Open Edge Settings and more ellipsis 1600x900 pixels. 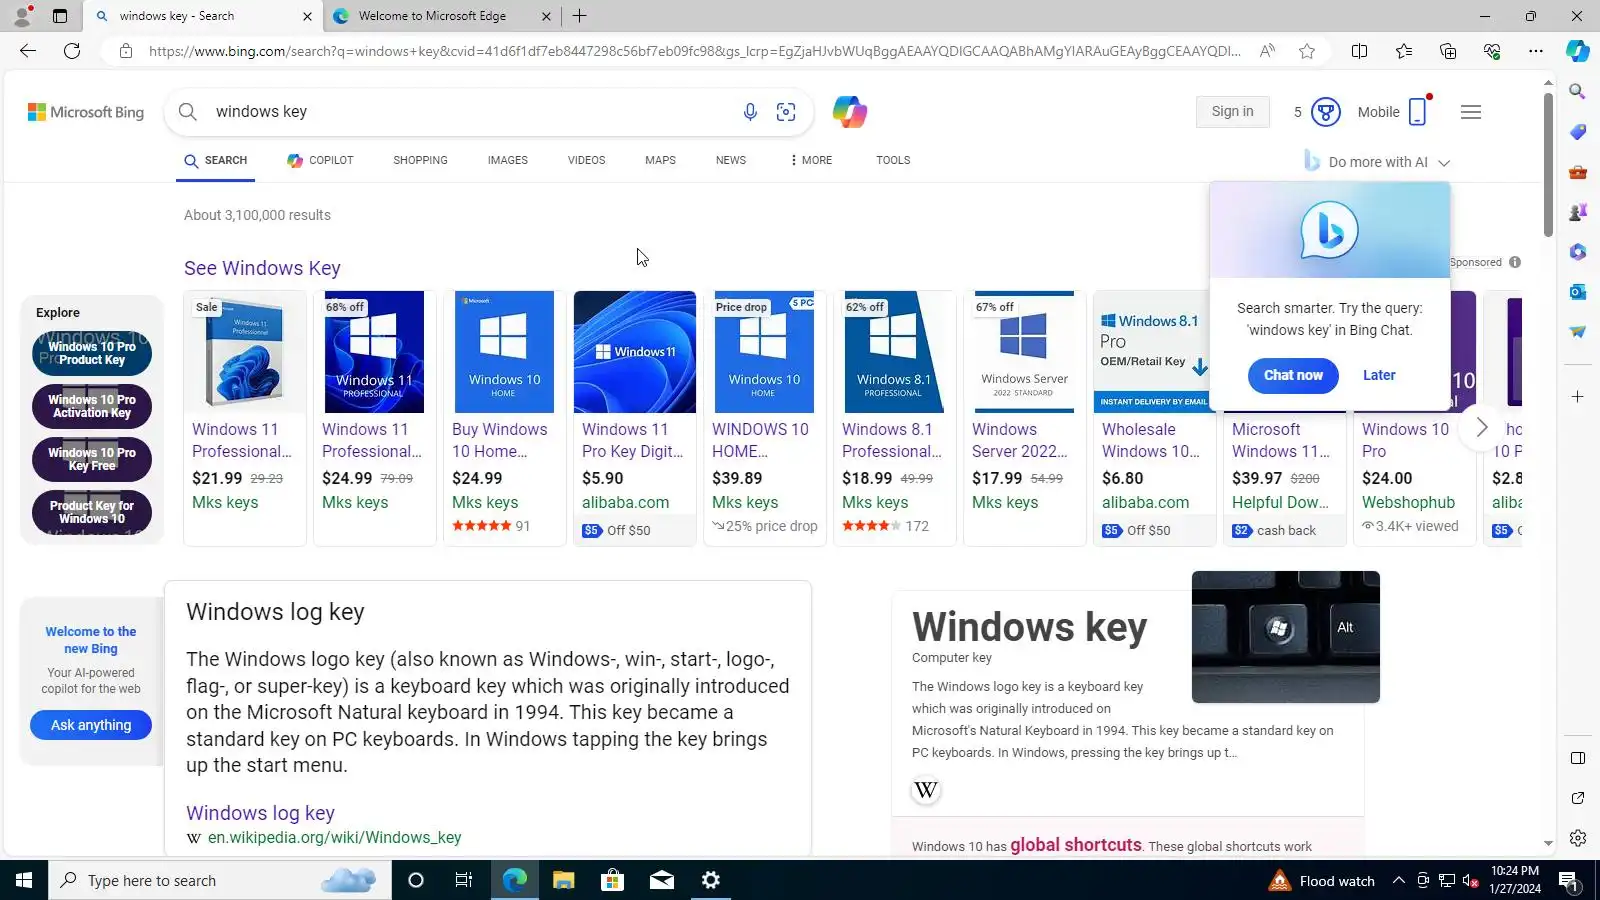1536,51
